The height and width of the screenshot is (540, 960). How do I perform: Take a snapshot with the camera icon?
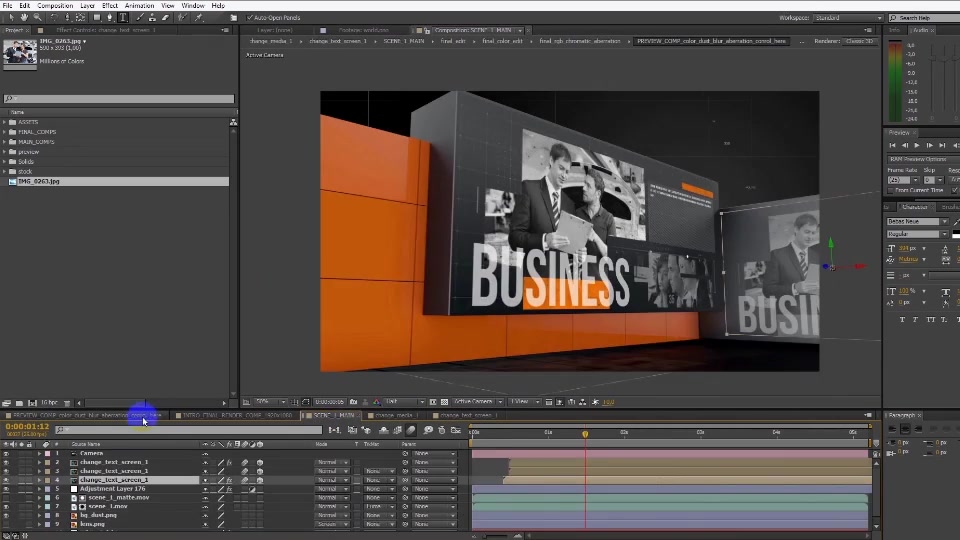tap(353, 402)
